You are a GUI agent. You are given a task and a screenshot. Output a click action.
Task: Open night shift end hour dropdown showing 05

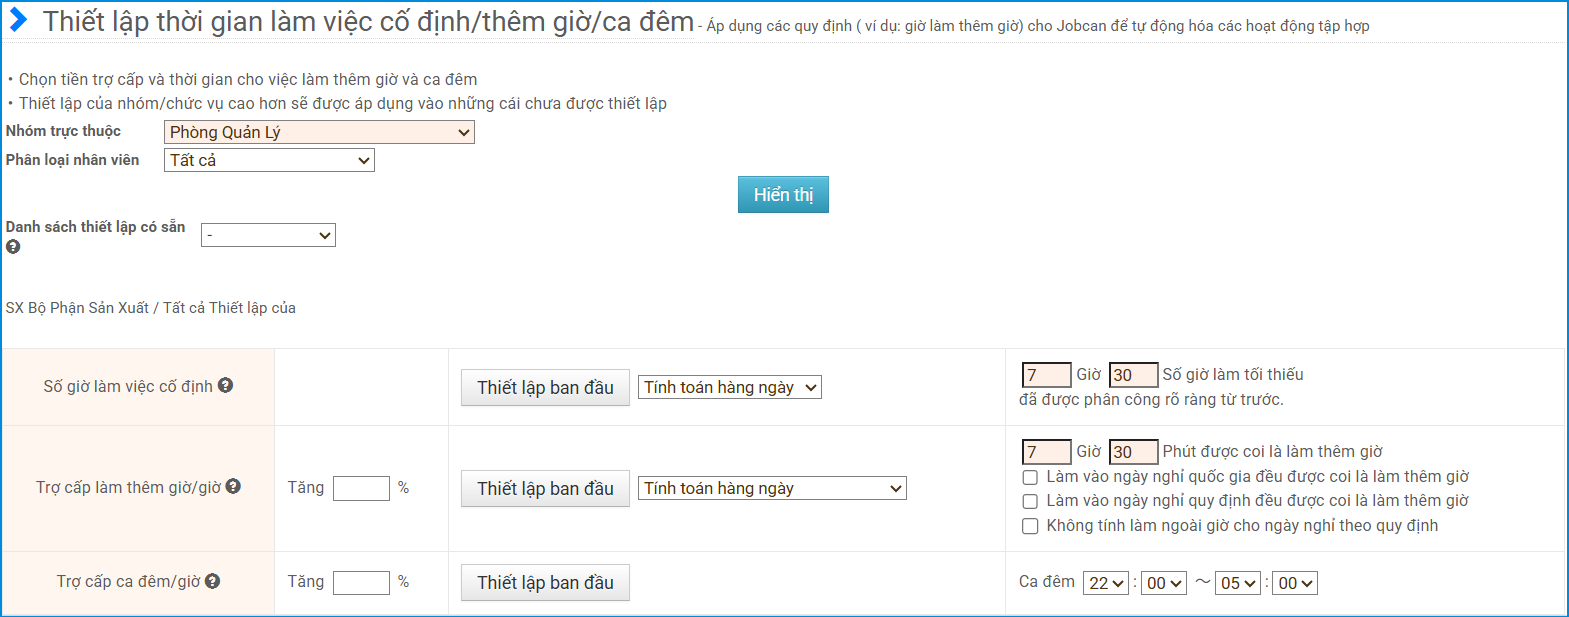(x=1238, y=583)
